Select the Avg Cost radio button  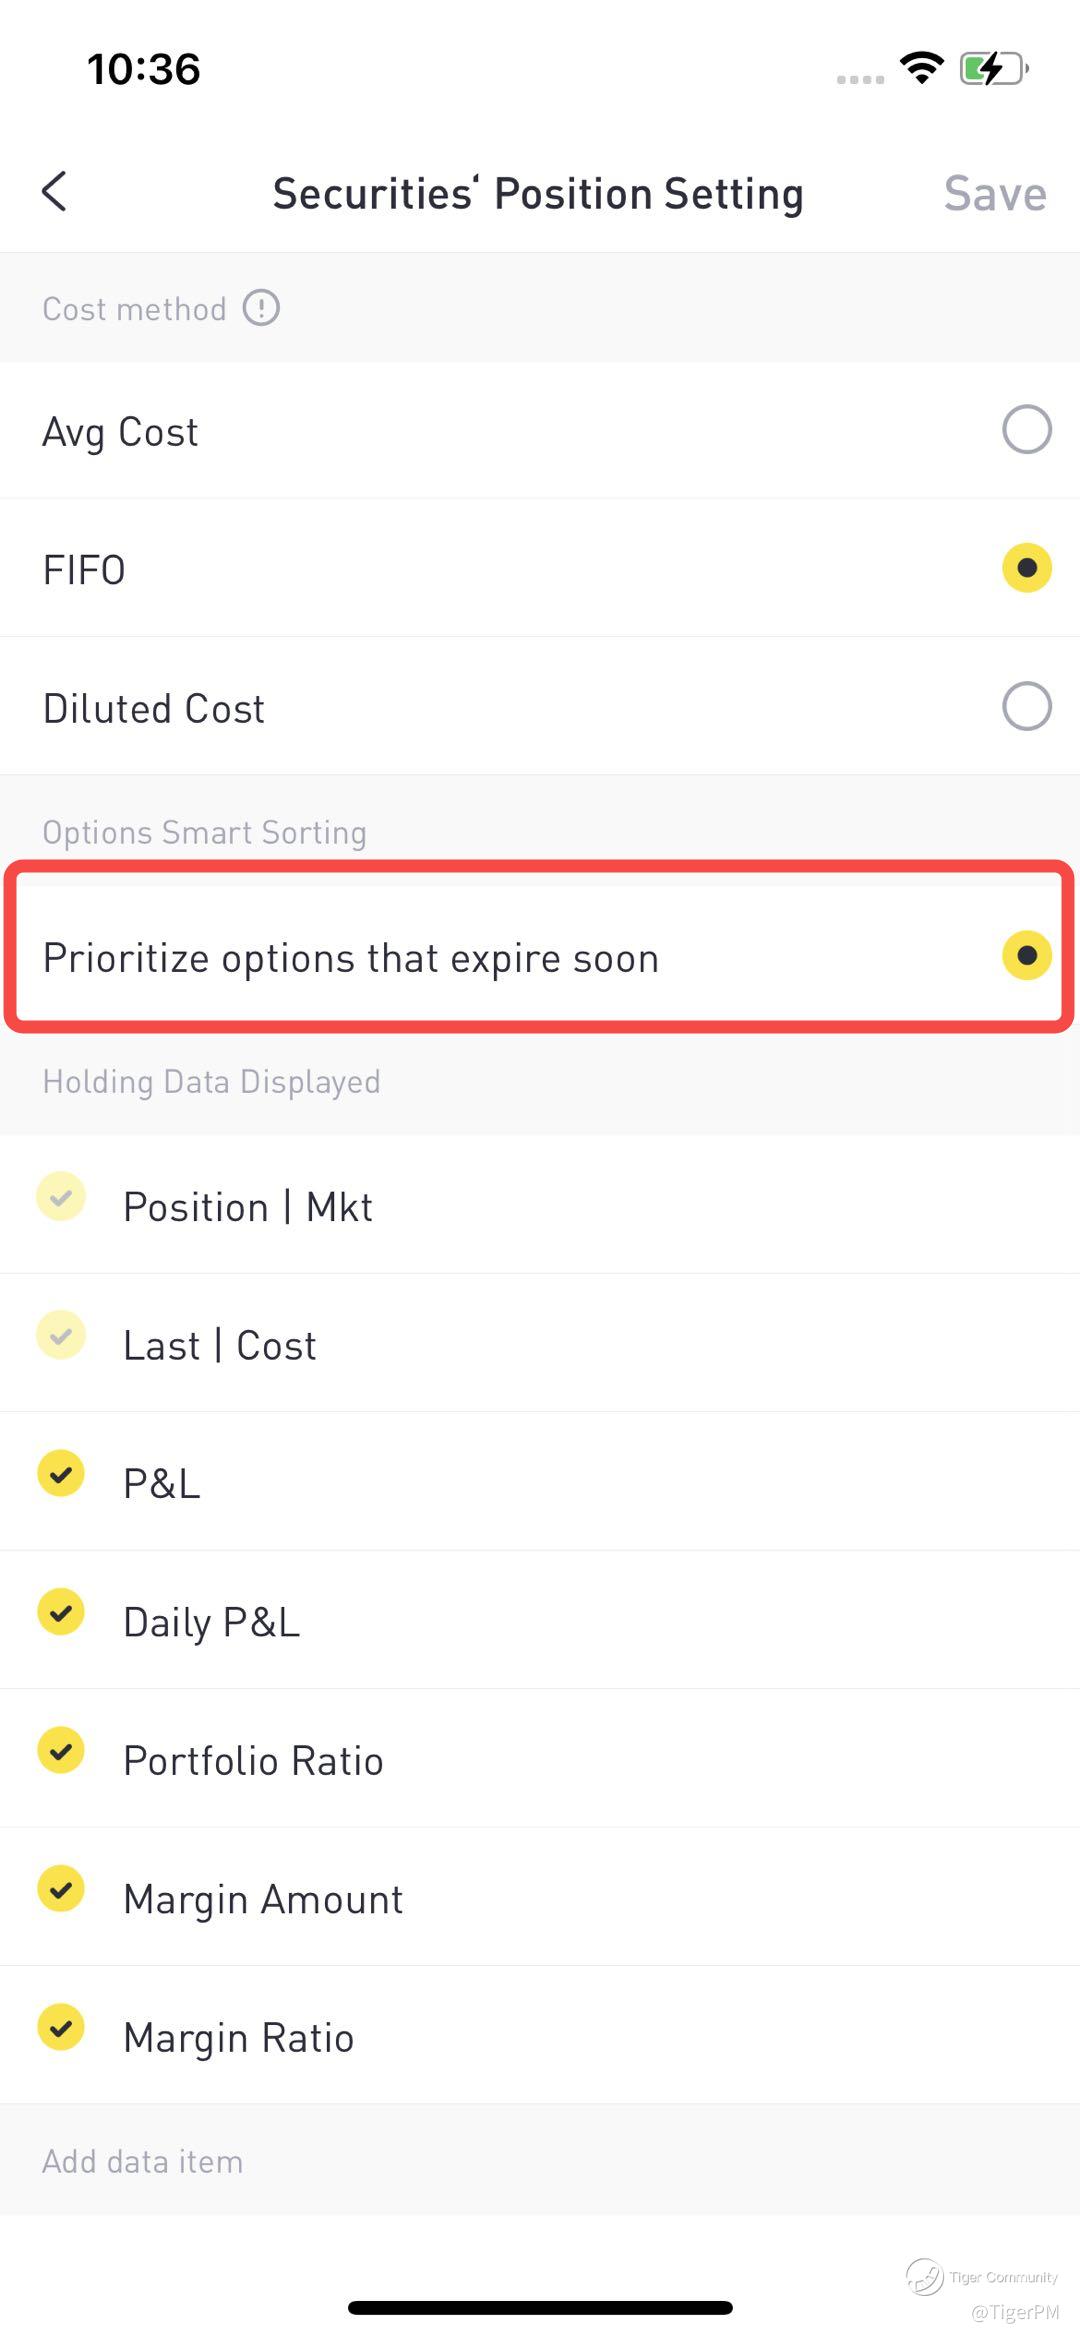pyautogui.click(x=1026, y=430)
